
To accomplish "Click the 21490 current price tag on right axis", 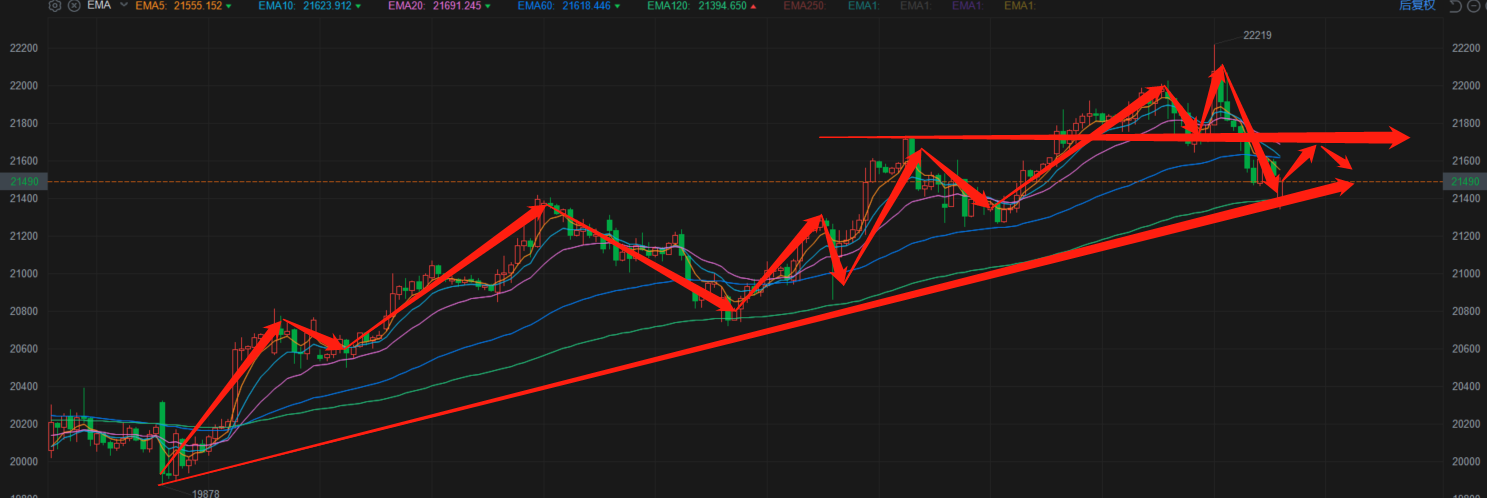I will click(1464, 181).
